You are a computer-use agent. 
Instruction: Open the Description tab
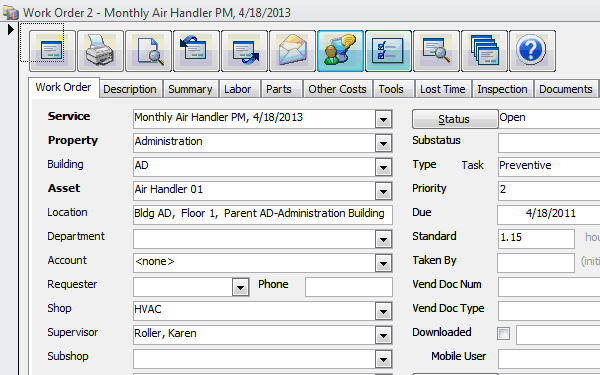130,89
